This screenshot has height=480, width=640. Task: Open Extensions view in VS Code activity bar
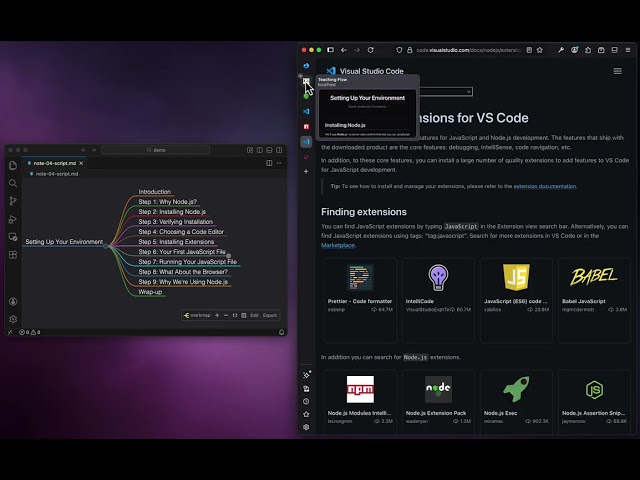pos(13,255)
